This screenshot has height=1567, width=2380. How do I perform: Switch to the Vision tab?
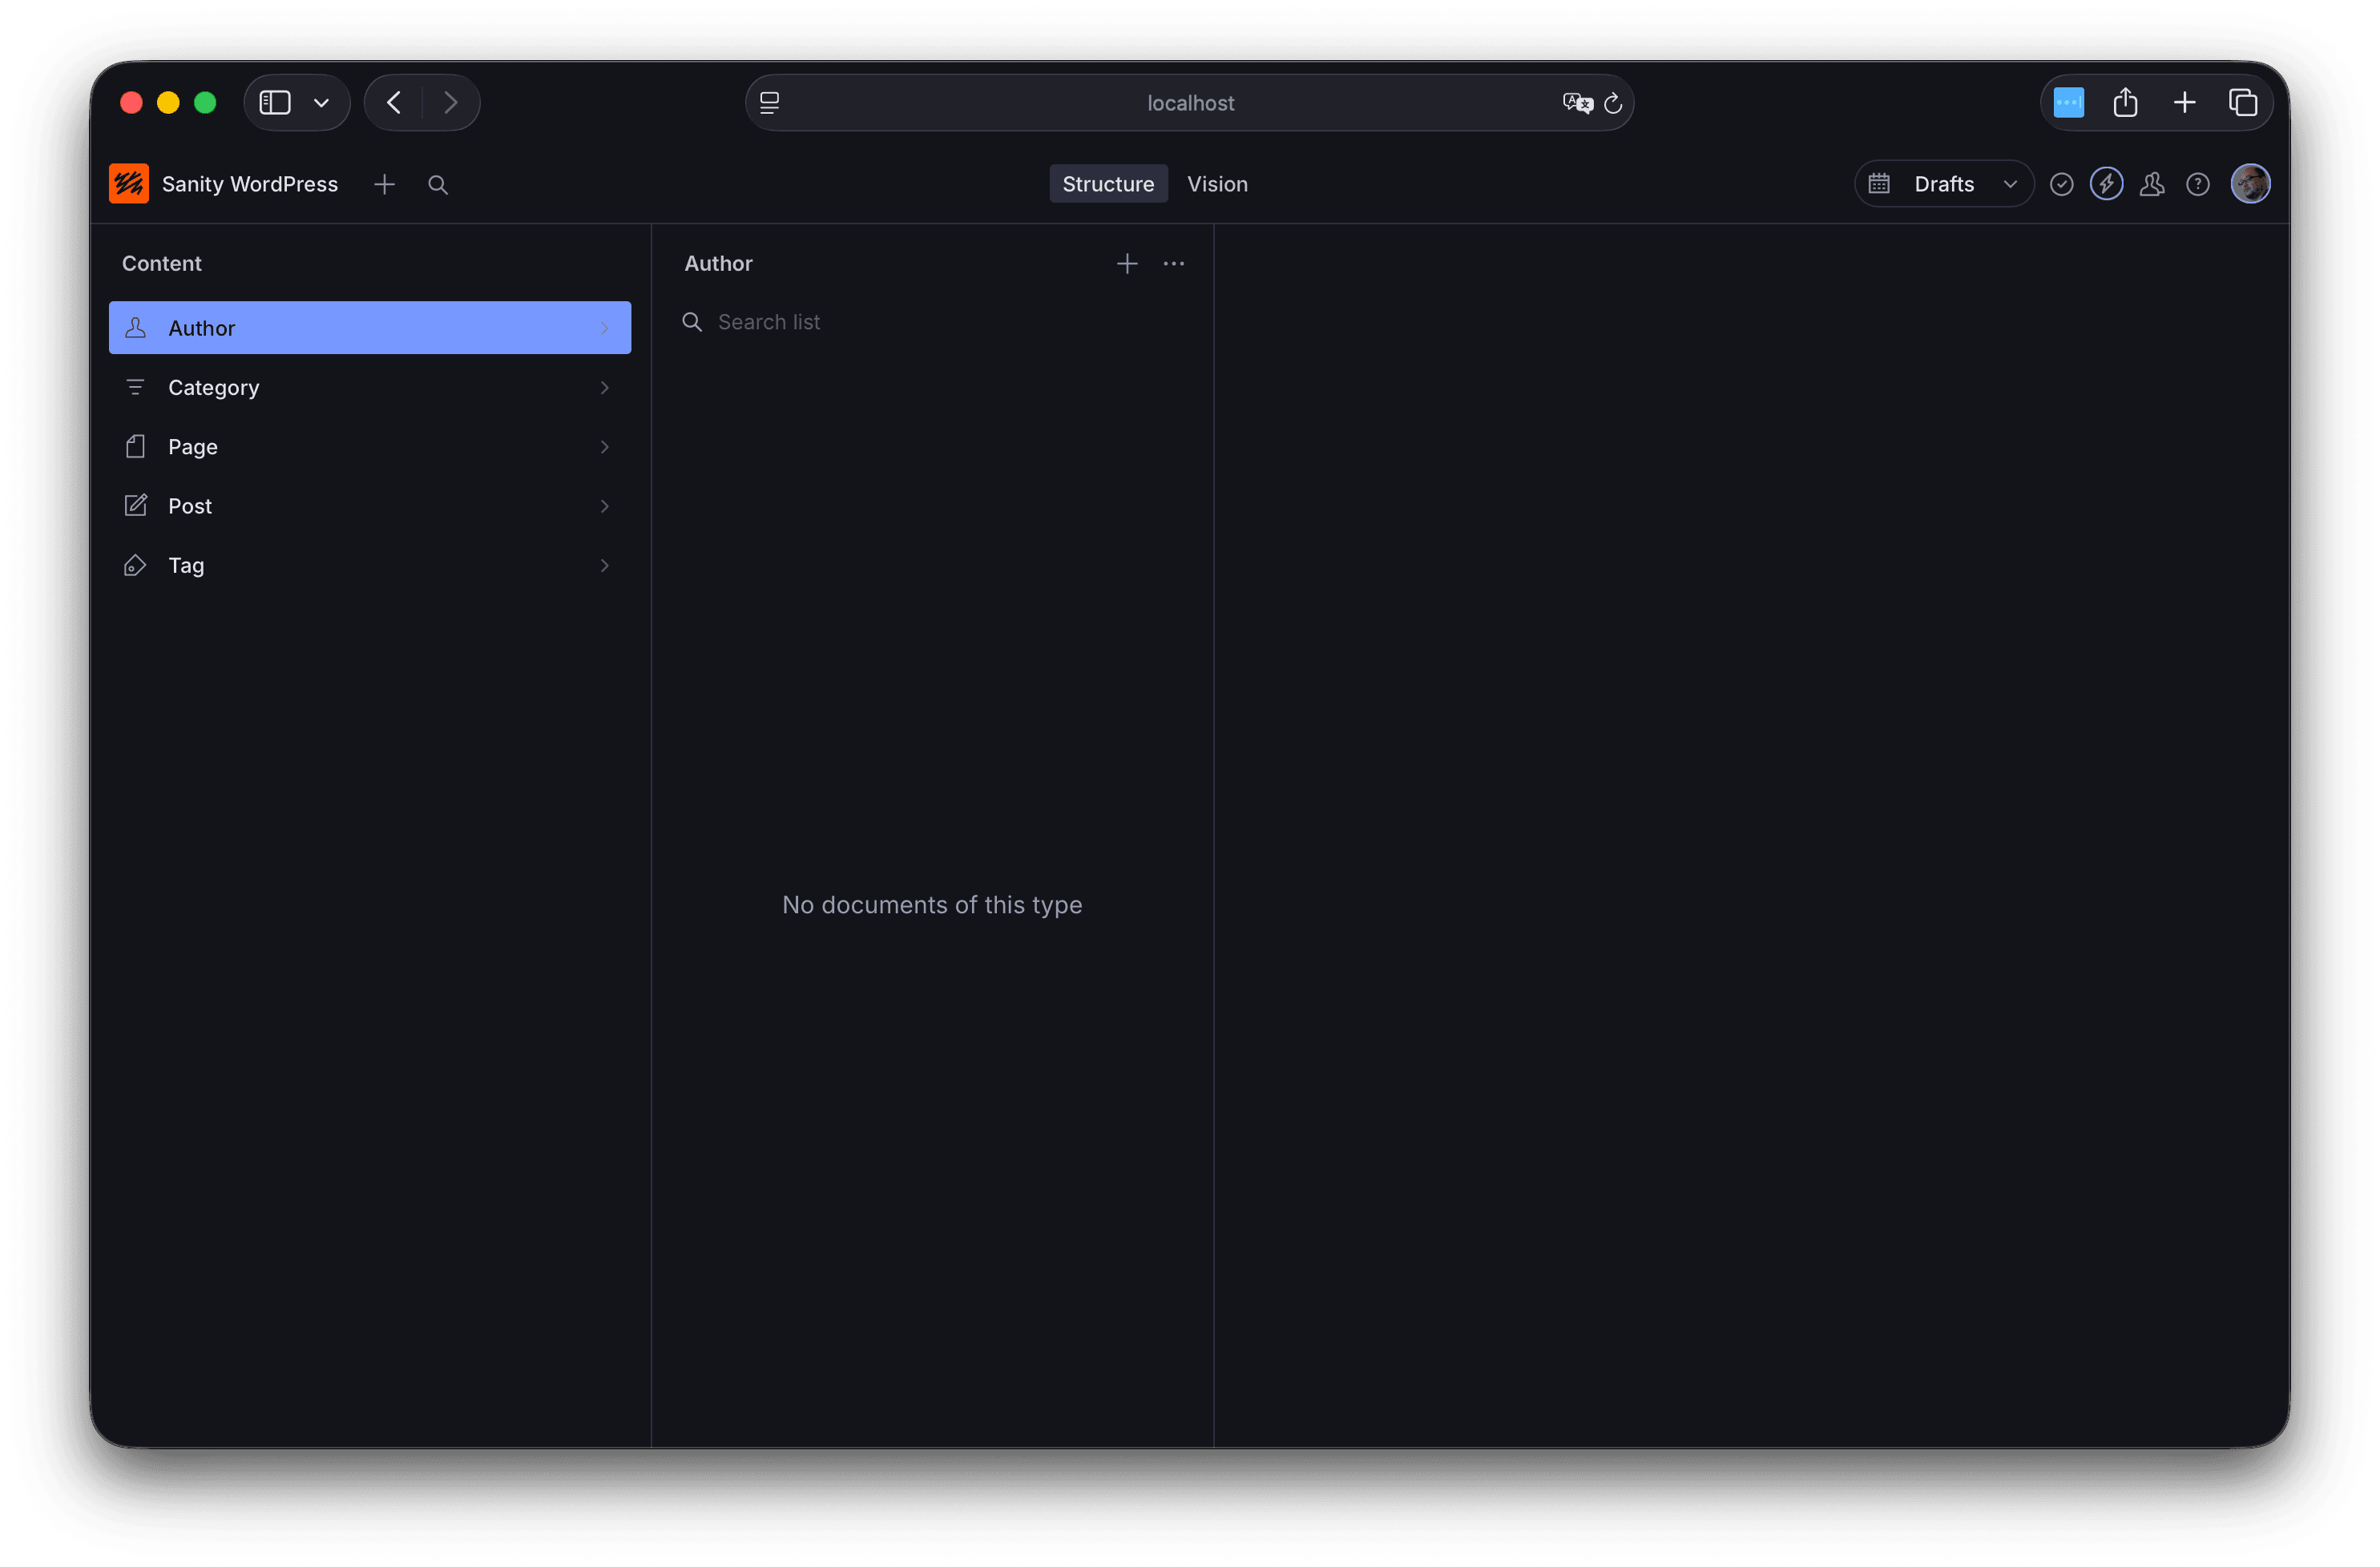[x=1217, y=185]
